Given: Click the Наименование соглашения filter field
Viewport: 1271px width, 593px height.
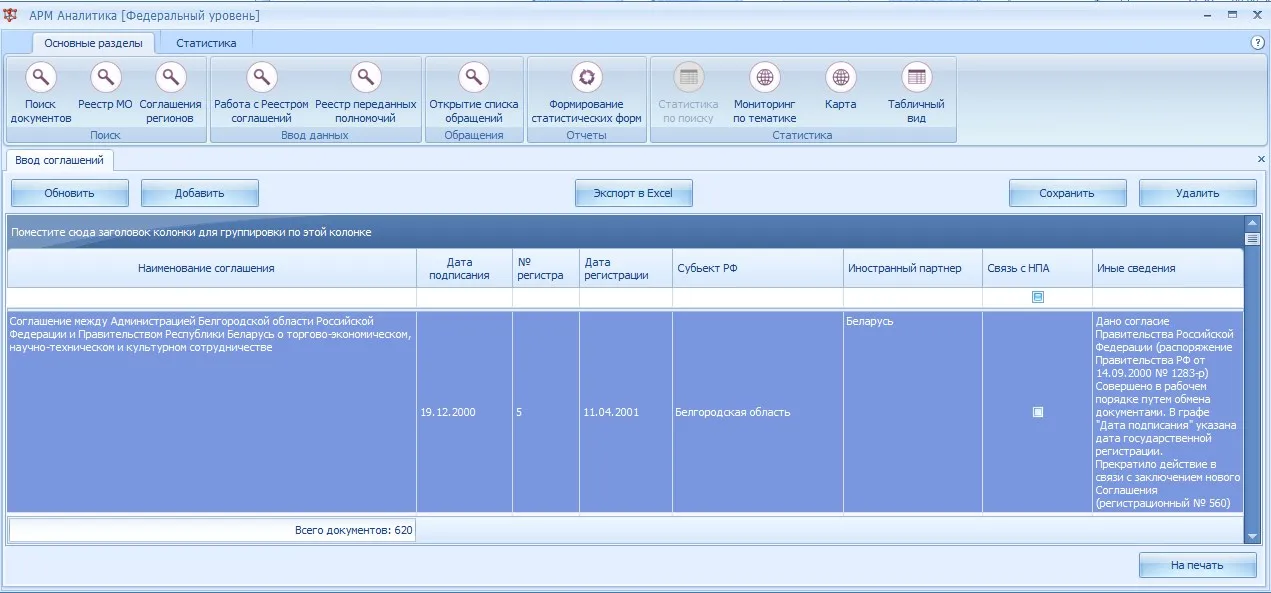Looking at the screenshot, I should pos(212,297).
